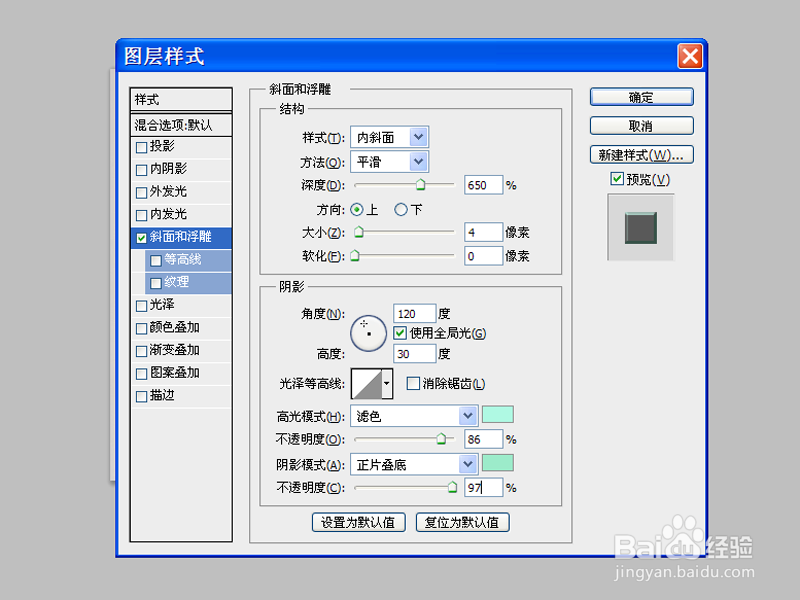Click the 大小 size value field
The image size is (800, 600).
(483, 232)
